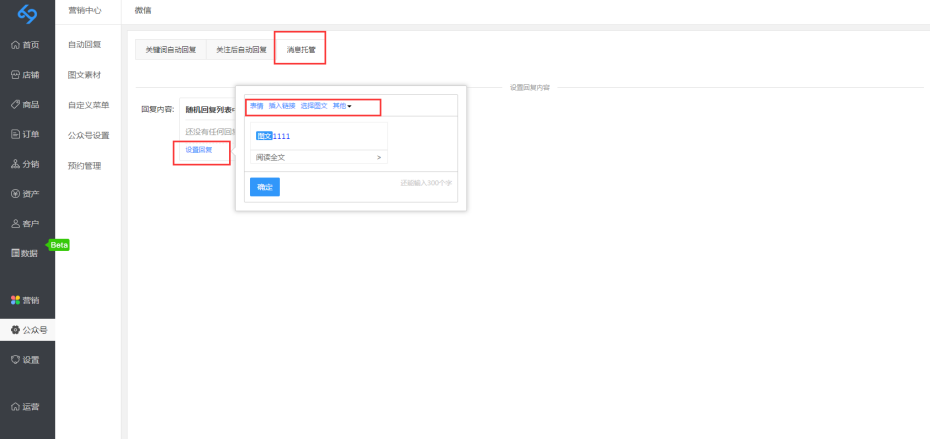Open 自定义菜单 in the submenu
This screenshot has width=930, height=439.
coord(89,105)
